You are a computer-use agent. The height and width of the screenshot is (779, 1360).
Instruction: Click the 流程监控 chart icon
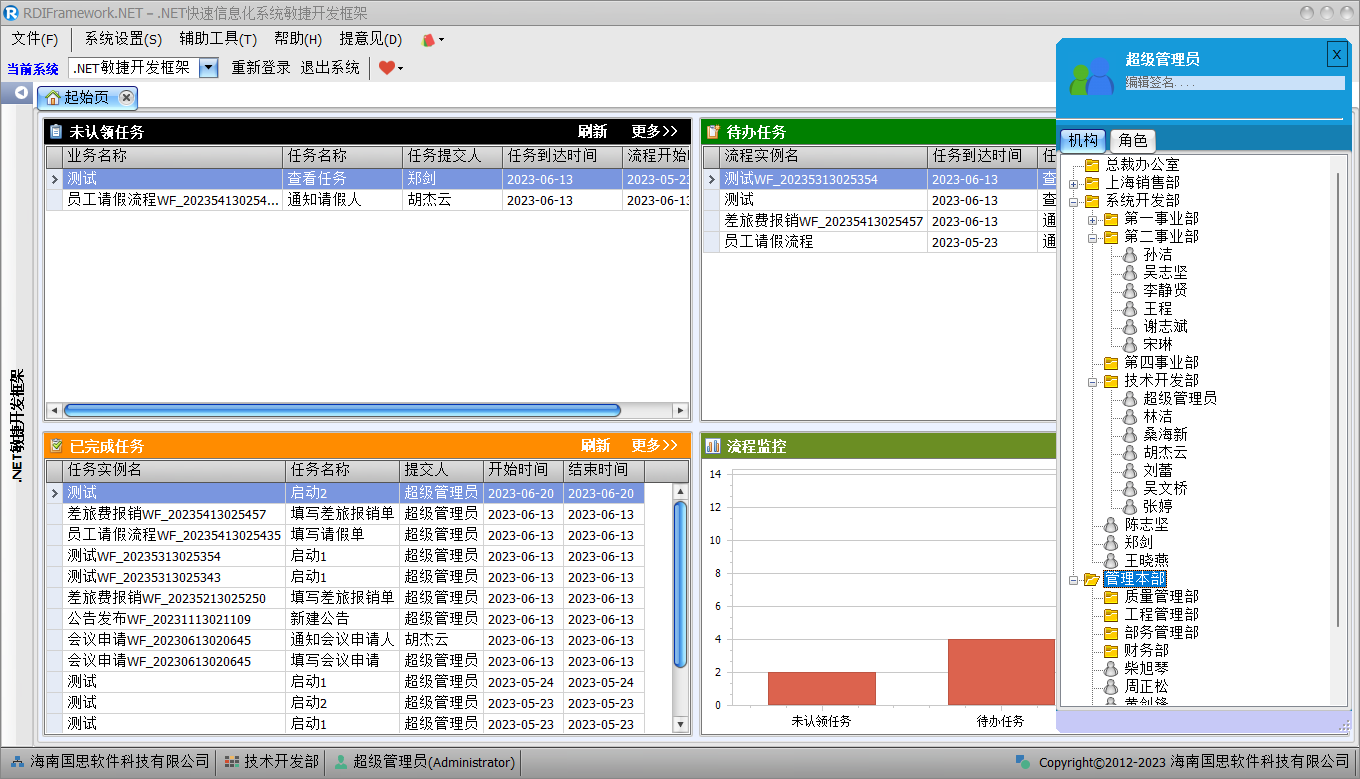pyautogui.click(x=713, y=446)
